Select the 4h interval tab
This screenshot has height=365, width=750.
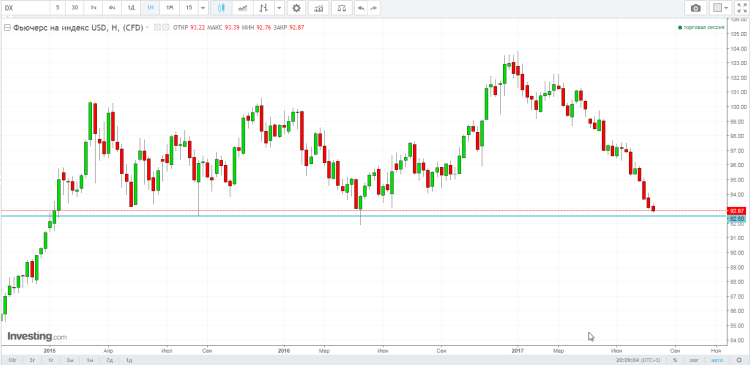point(111,8)
